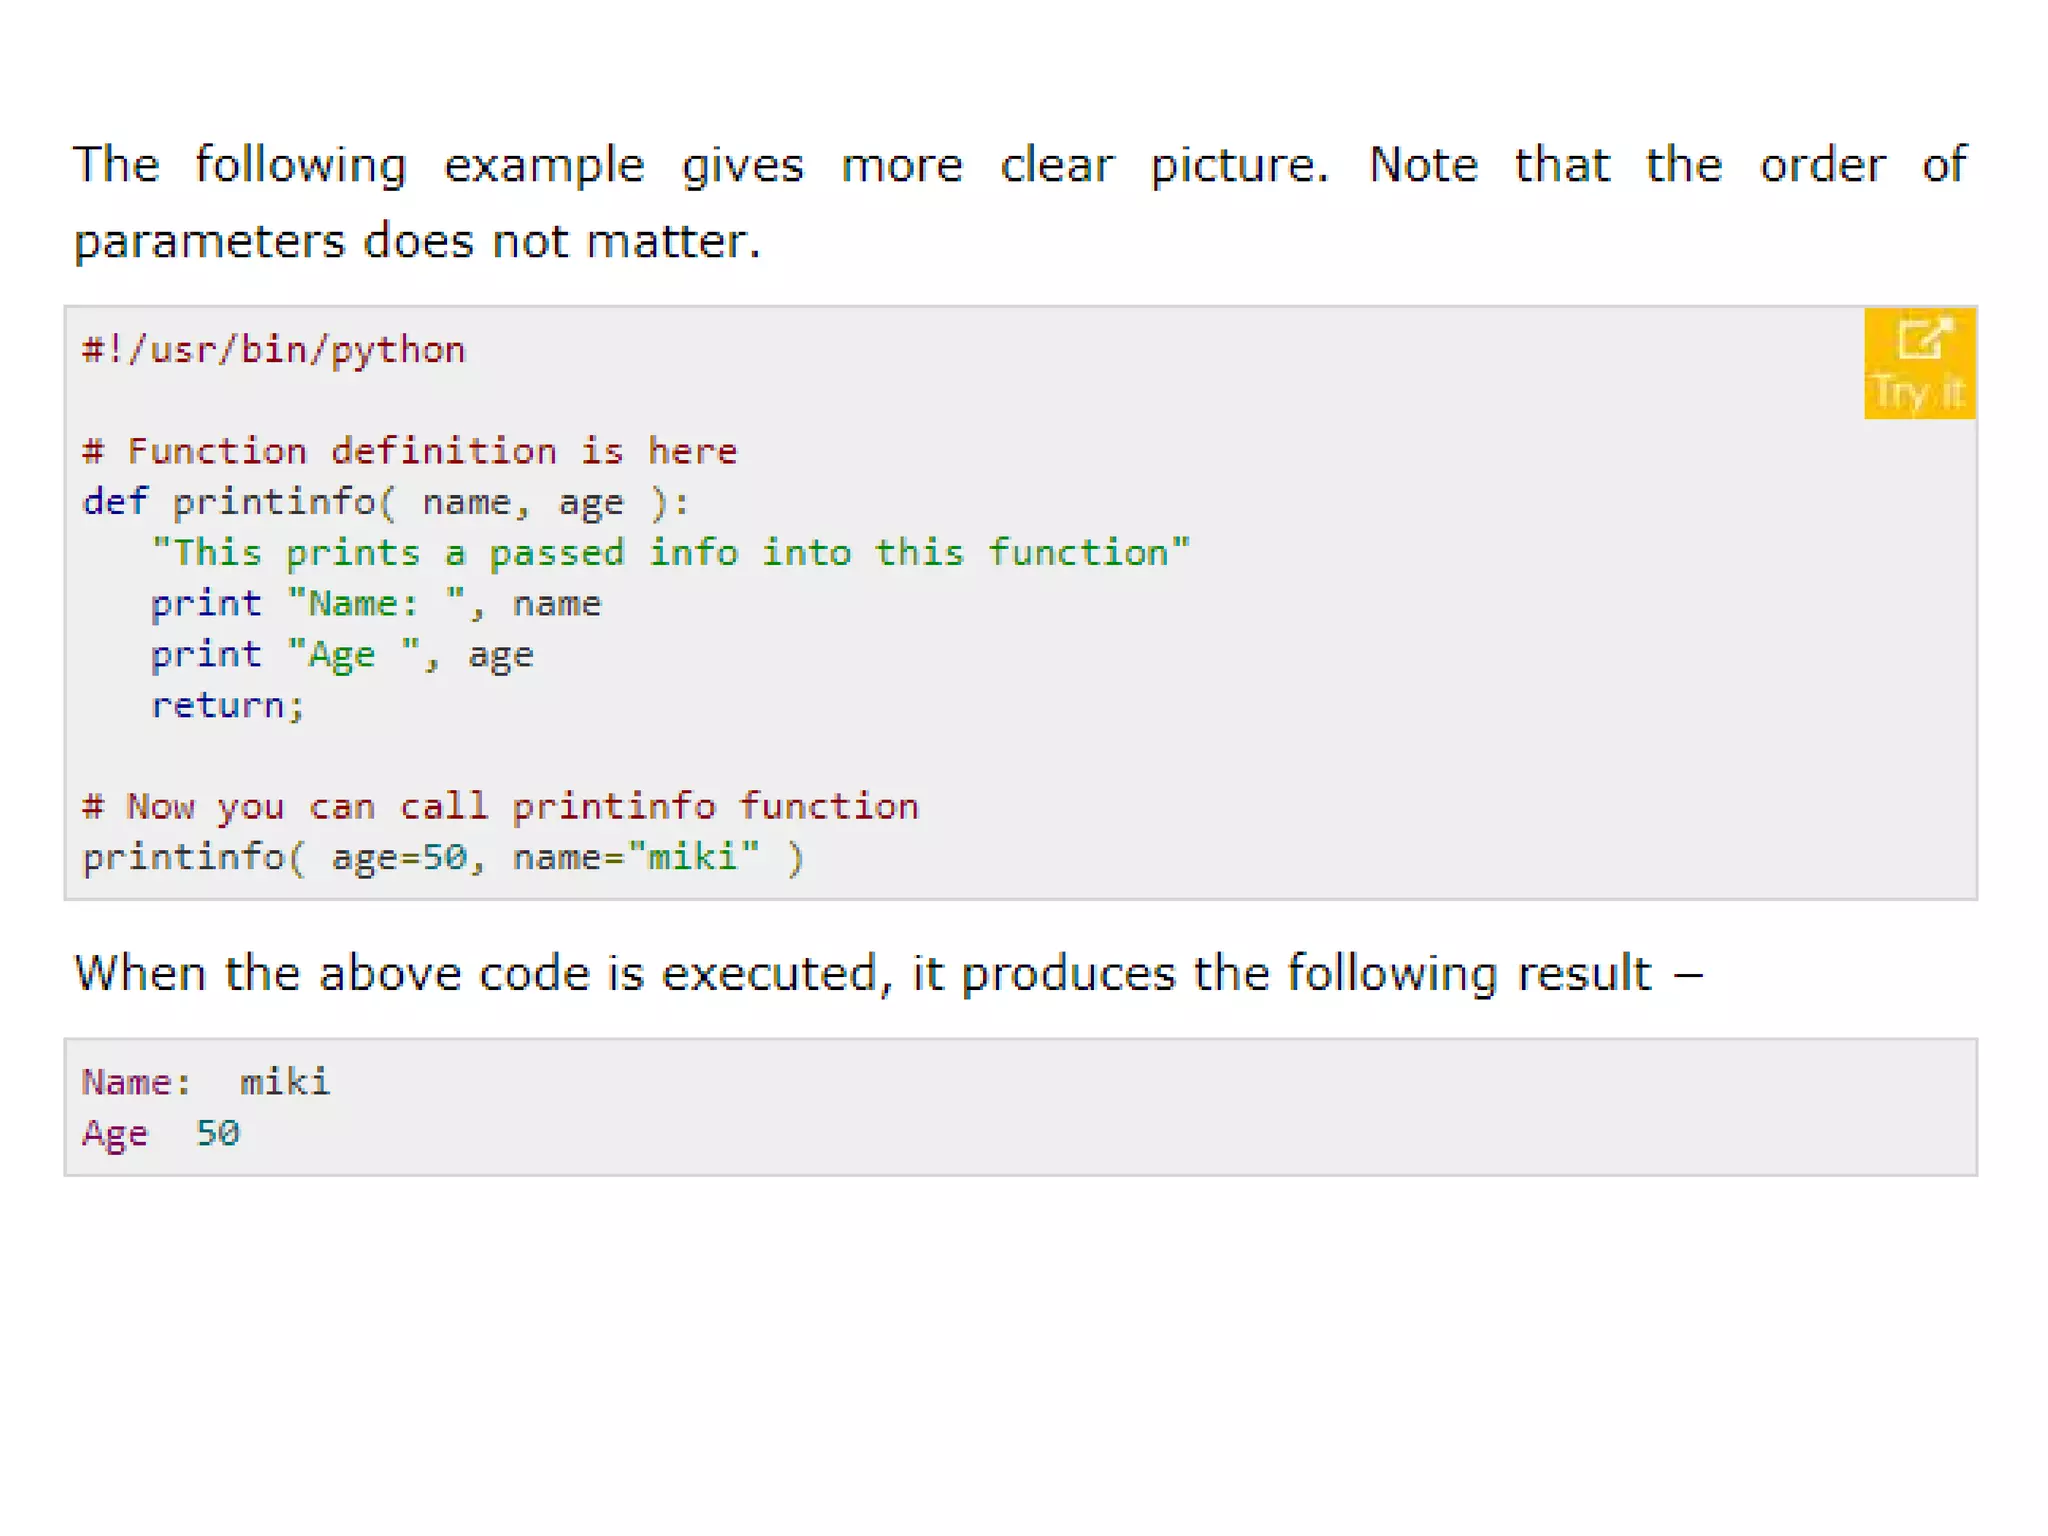Click the print "Name: ", name statement

(x=376, y=604)
